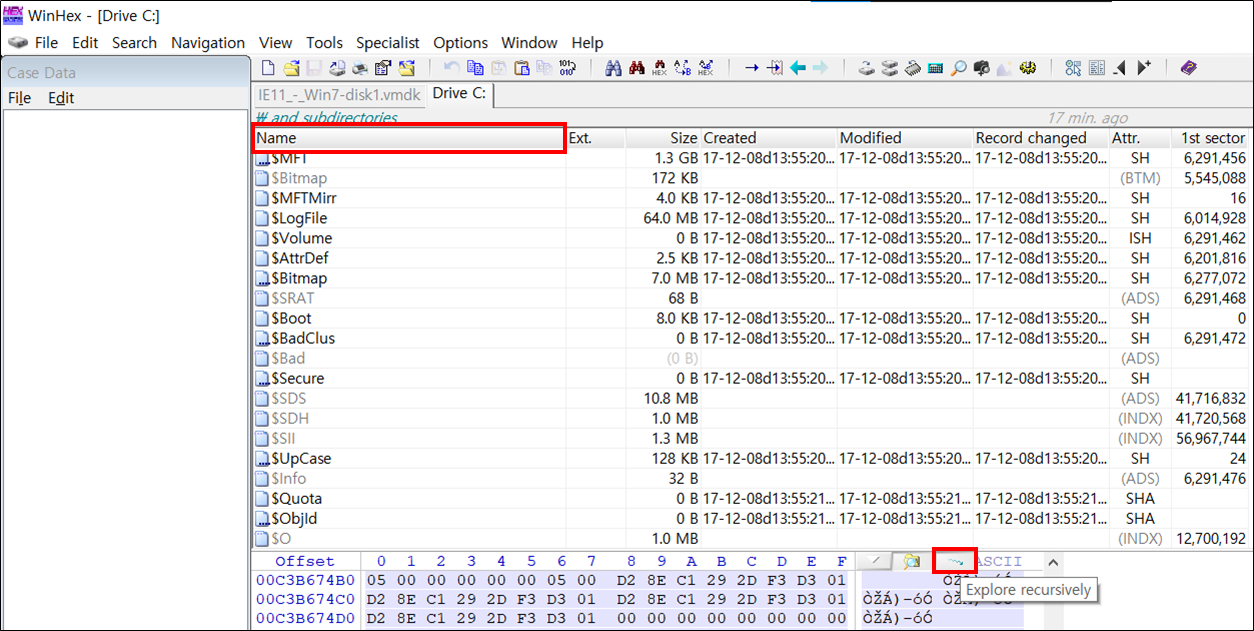Open the Options menu
This screenshot has height=631, width=1254.
(x=461, y=42)
